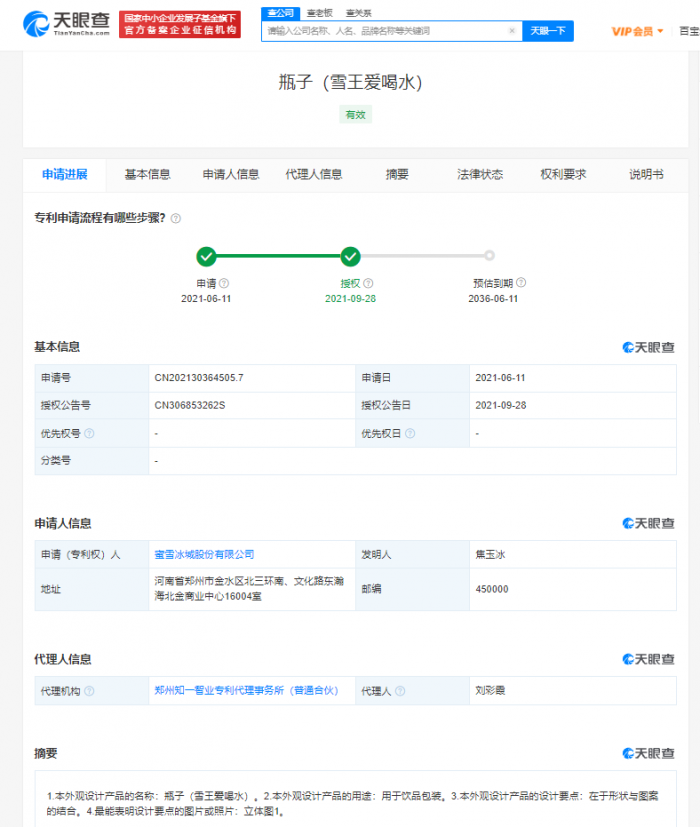Select the 摘要 abstract paragraph text
This screenshot has height=827, width=700.
coord(352,803)
